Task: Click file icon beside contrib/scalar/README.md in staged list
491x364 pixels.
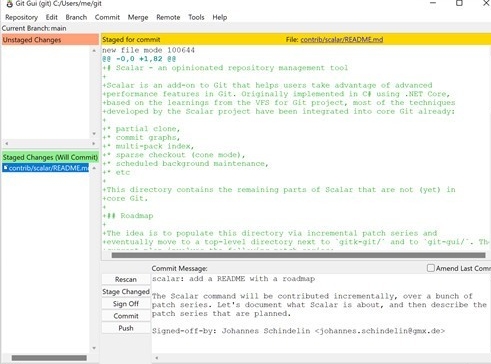Action: (x=5, y=167)
